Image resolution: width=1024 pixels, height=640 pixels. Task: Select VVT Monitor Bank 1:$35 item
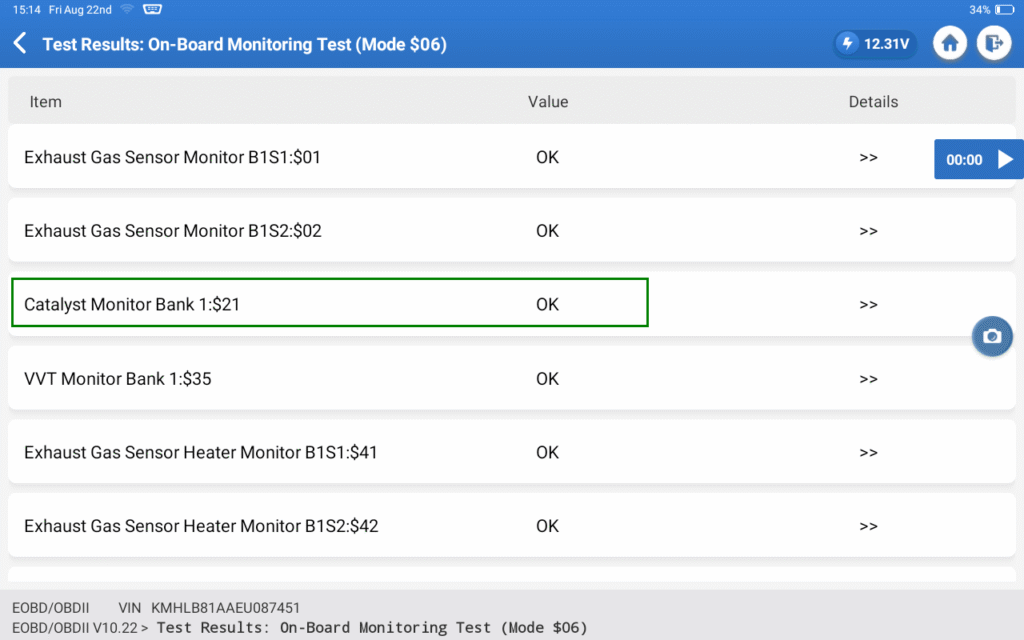tap(118, 379)
